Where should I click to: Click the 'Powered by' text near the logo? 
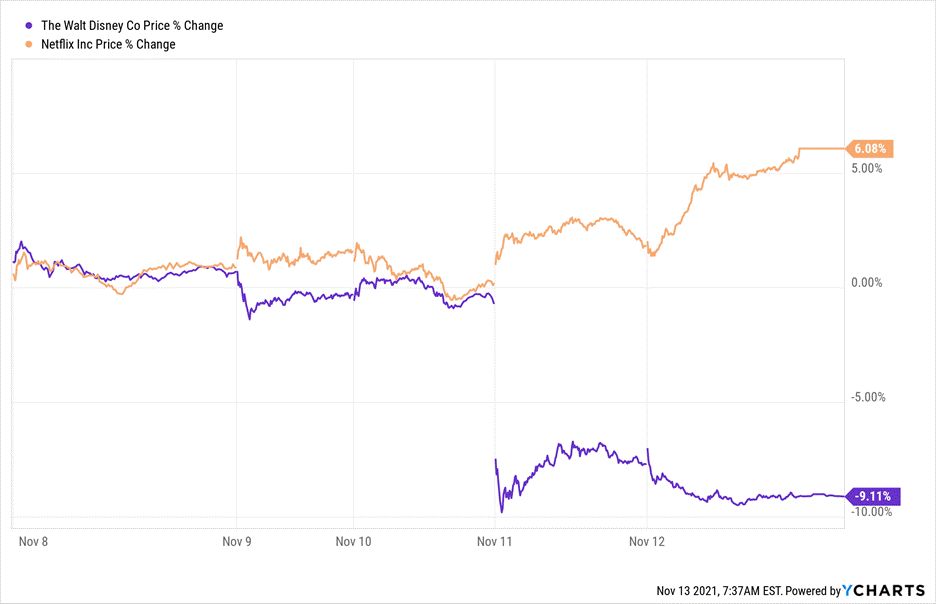[x=812, y=591]
